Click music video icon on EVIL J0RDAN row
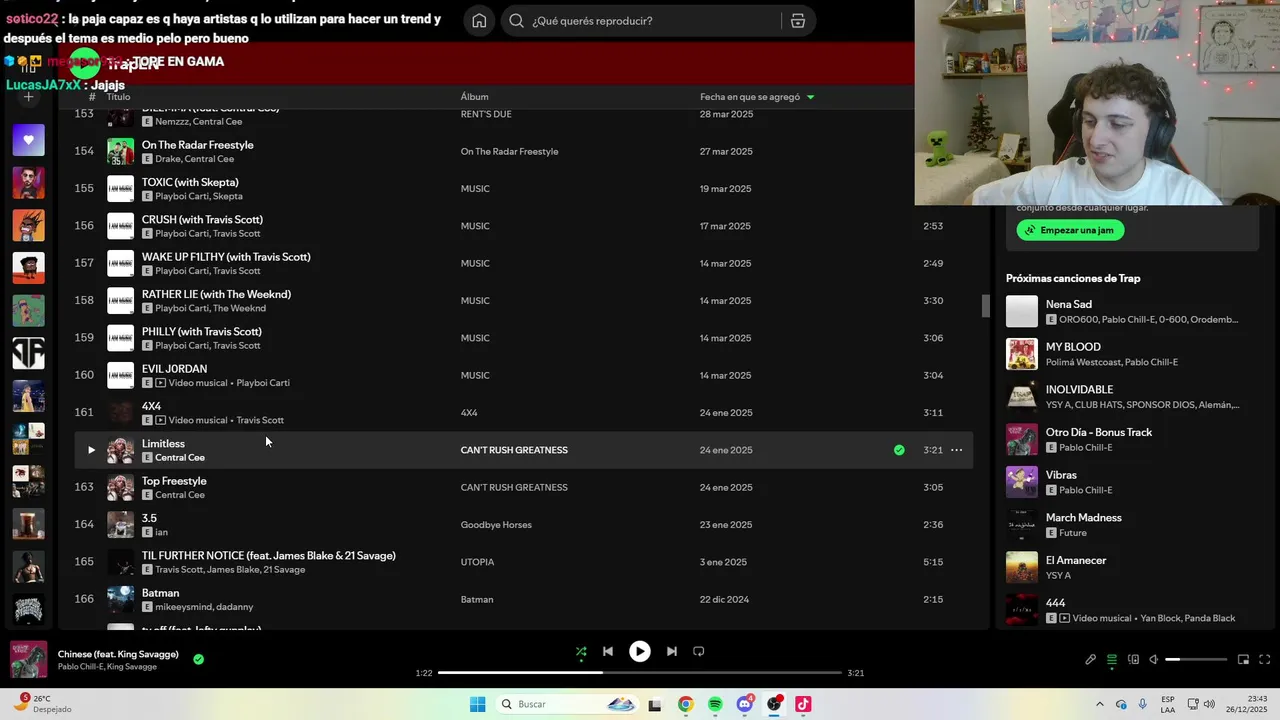The image size is (1280, 720). coord(161,383)
